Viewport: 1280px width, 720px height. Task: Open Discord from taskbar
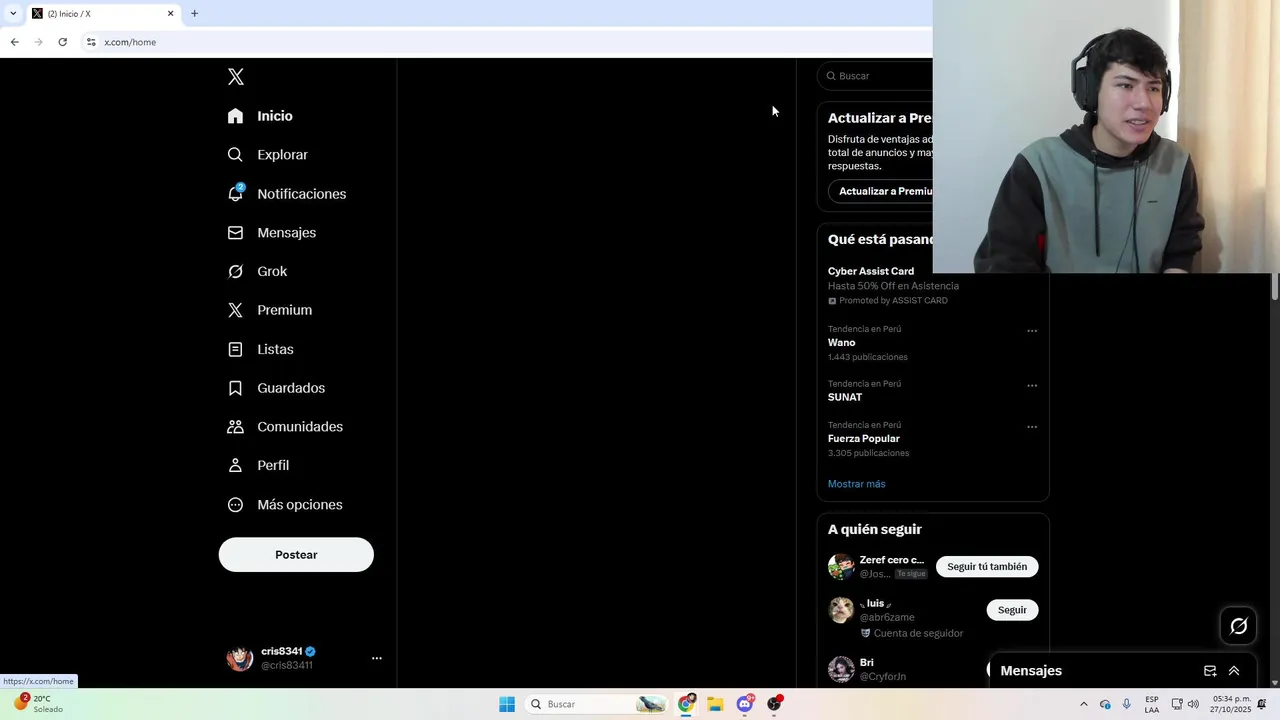[744, 704]
